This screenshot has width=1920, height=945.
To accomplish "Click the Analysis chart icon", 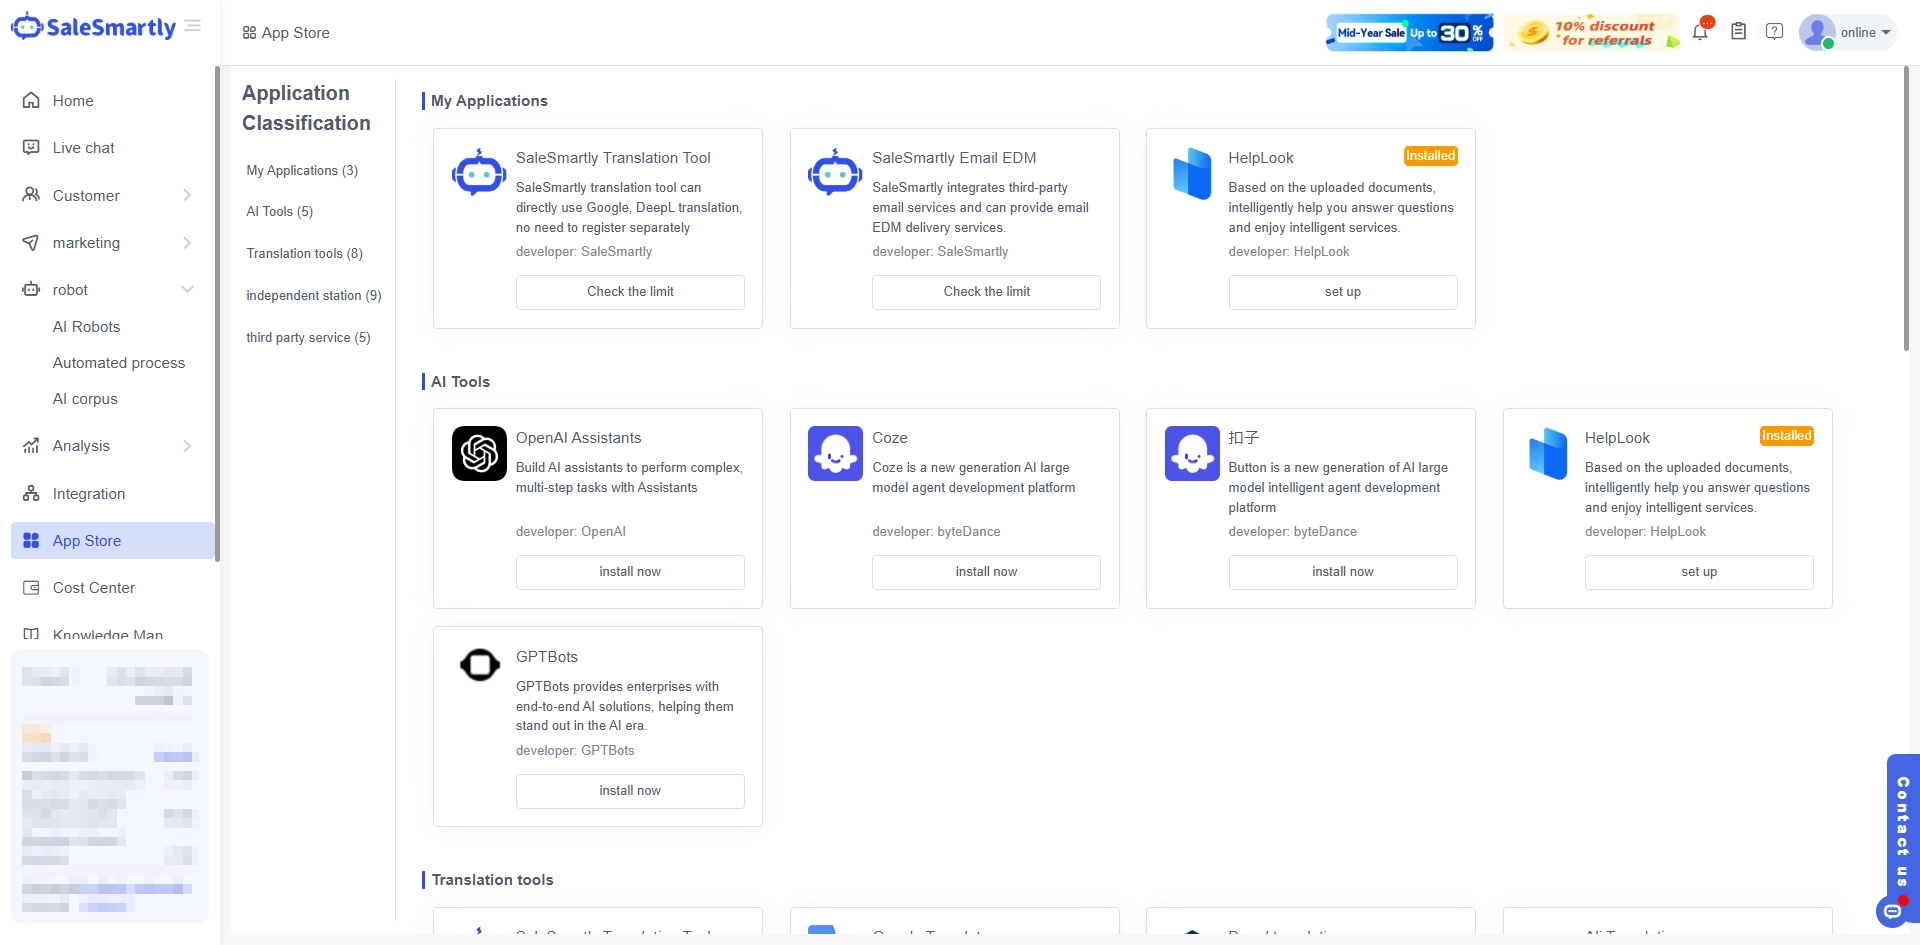I will click(x=31, y=446).
